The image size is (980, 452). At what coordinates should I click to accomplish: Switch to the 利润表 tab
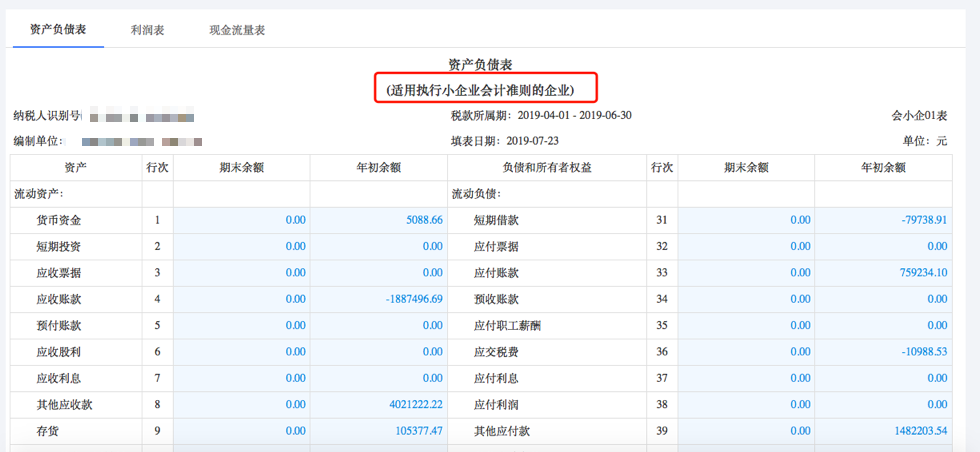[147, 30]
